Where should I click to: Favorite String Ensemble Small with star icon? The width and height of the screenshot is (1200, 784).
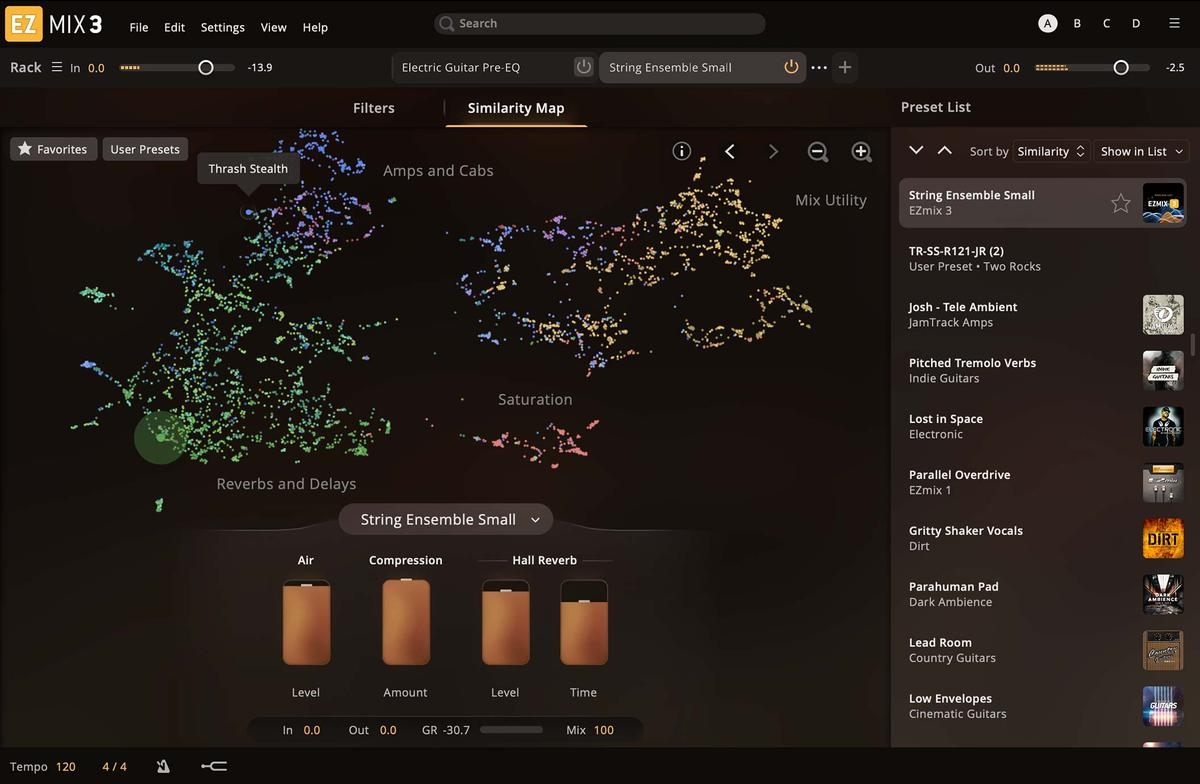tap(1120, 203)
